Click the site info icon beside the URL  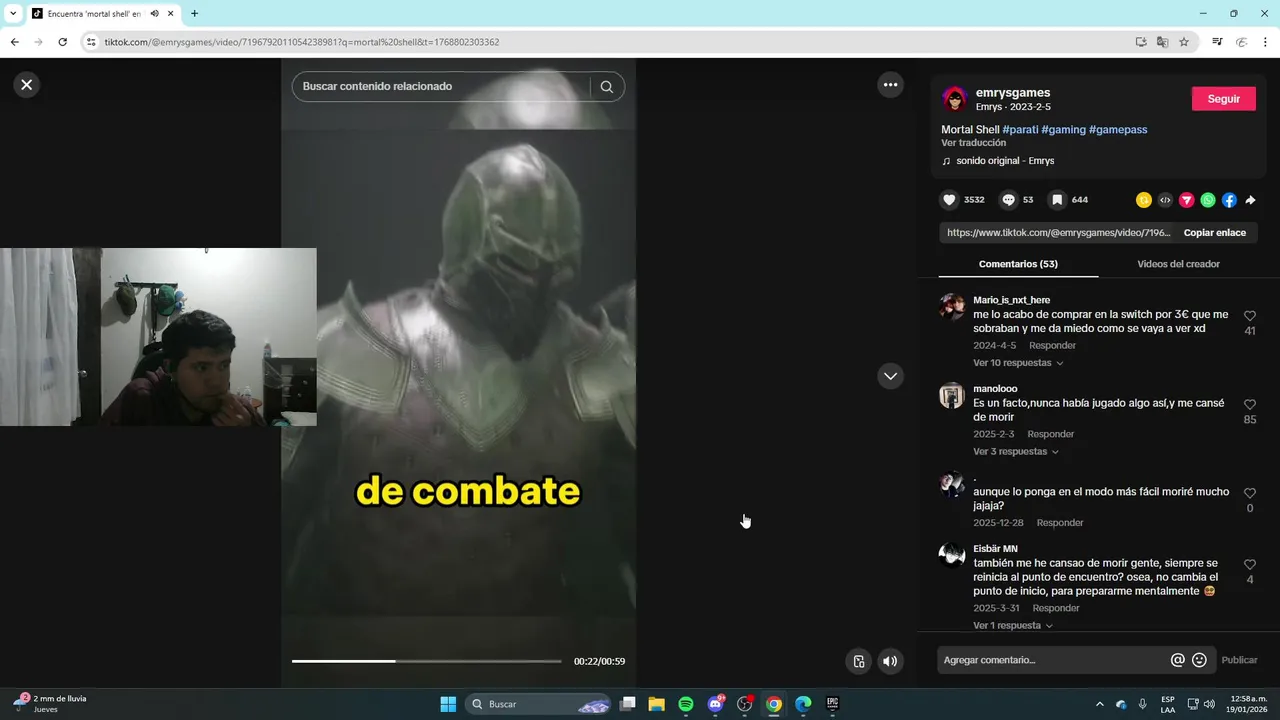[91, 42]
